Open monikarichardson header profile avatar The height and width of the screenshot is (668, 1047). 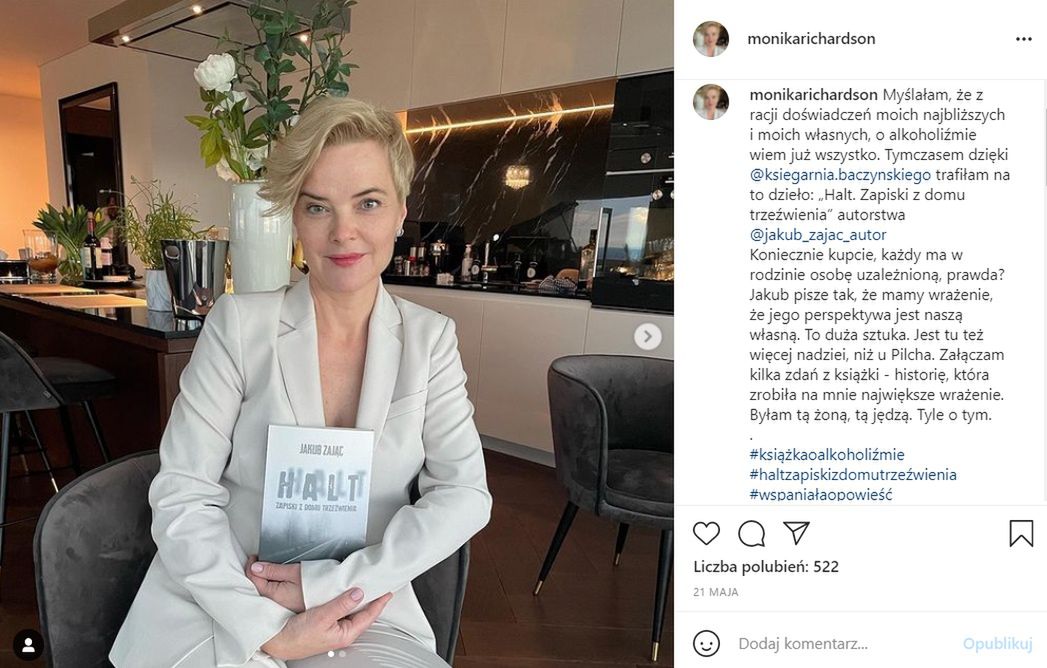coord(710,38)
